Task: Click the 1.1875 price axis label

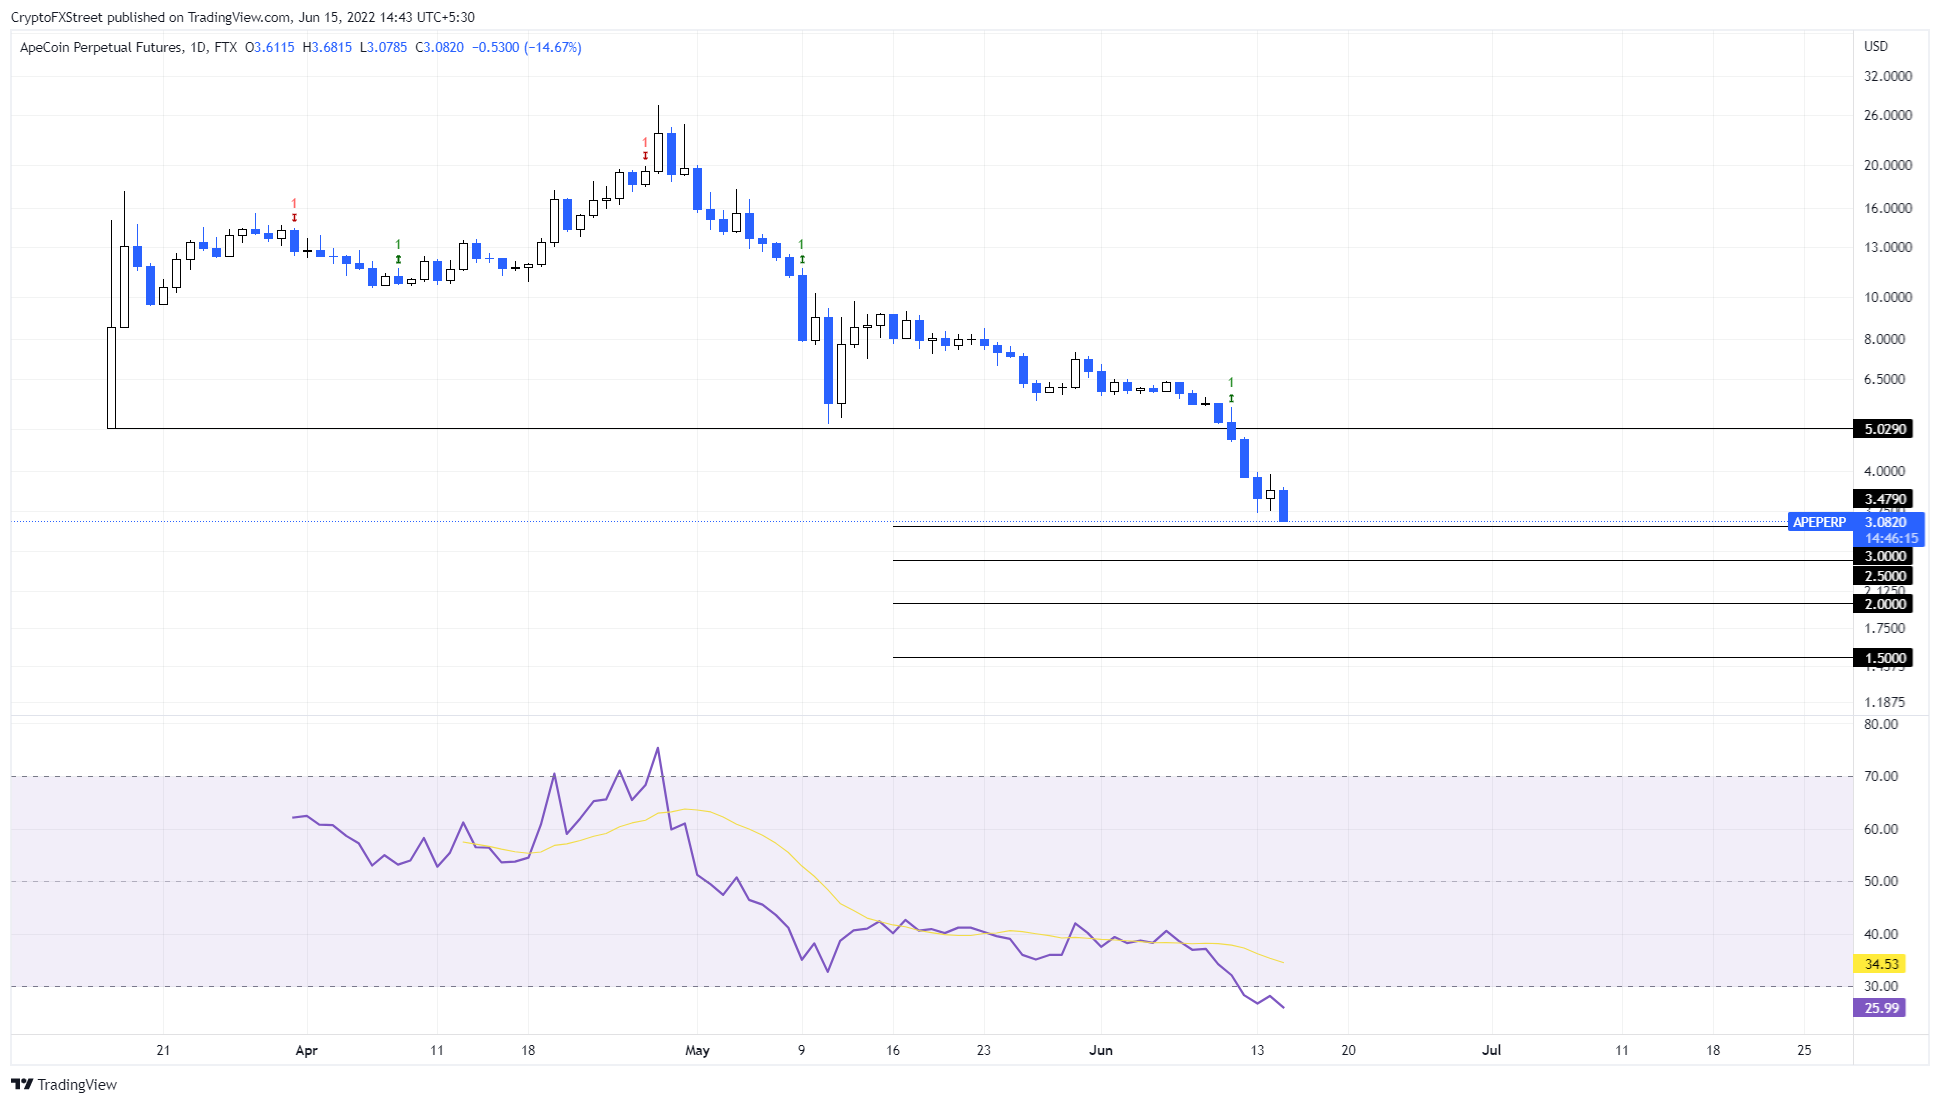Action: (x=1885, y=702)
